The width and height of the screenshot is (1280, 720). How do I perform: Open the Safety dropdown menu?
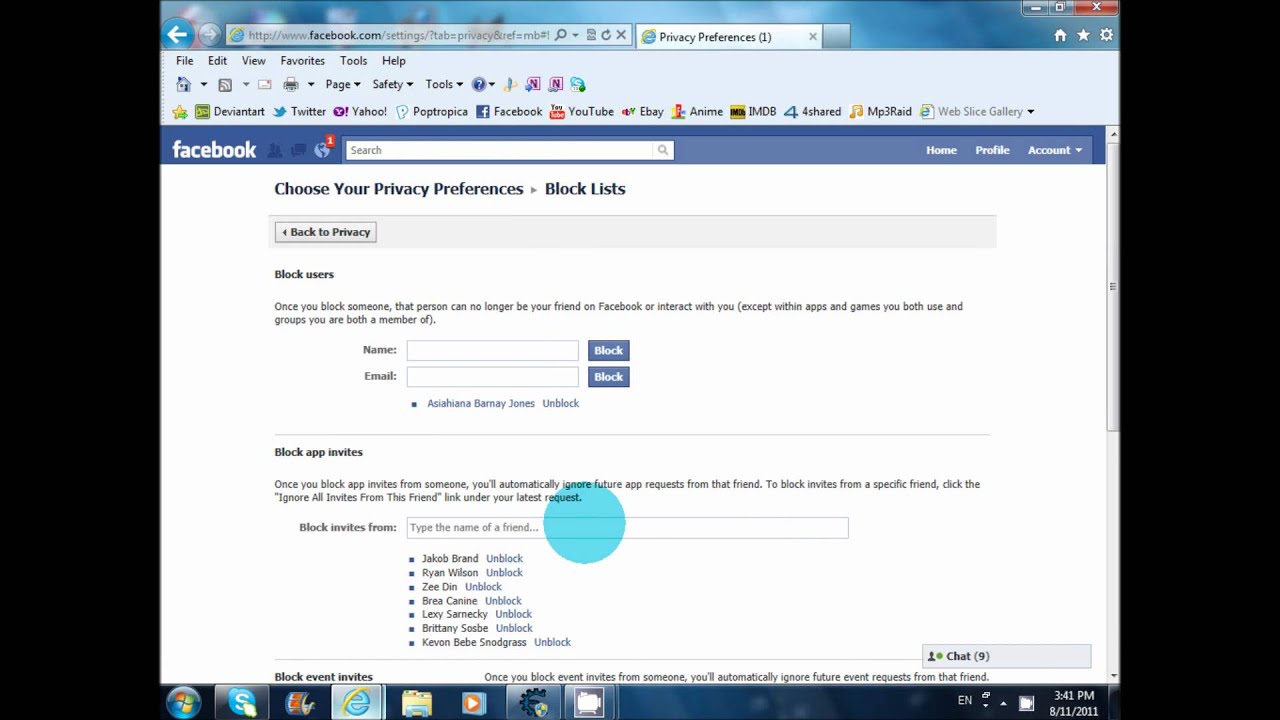click(x=392, y=84)
